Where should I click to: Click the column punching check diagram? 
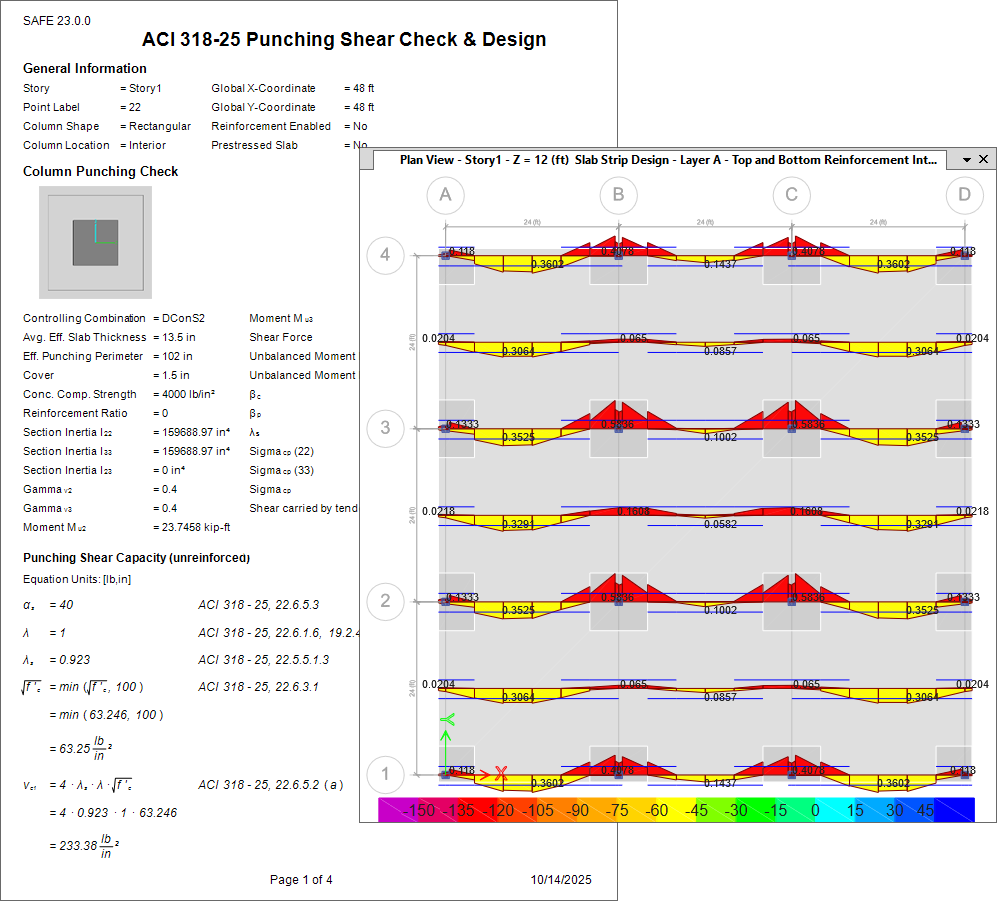coord(95,243)
